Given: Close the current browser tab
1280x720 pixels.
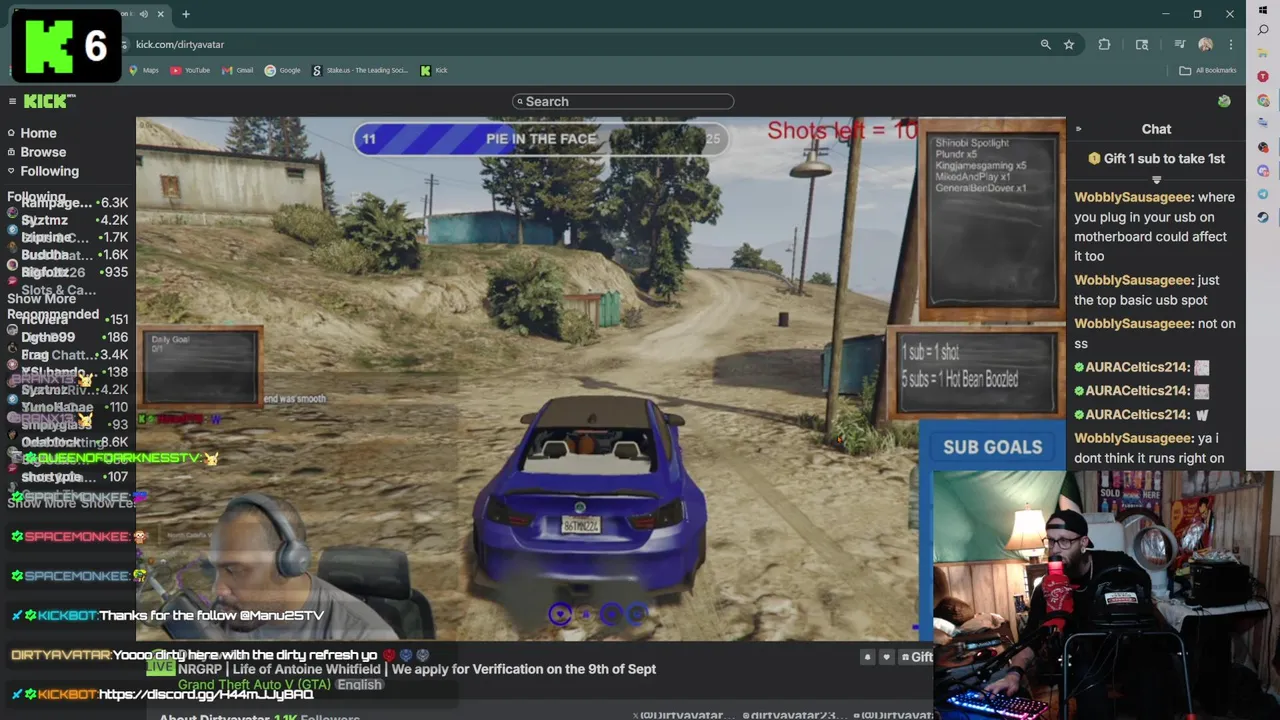Looking at the screenshot, I should [x=160, y=14].
